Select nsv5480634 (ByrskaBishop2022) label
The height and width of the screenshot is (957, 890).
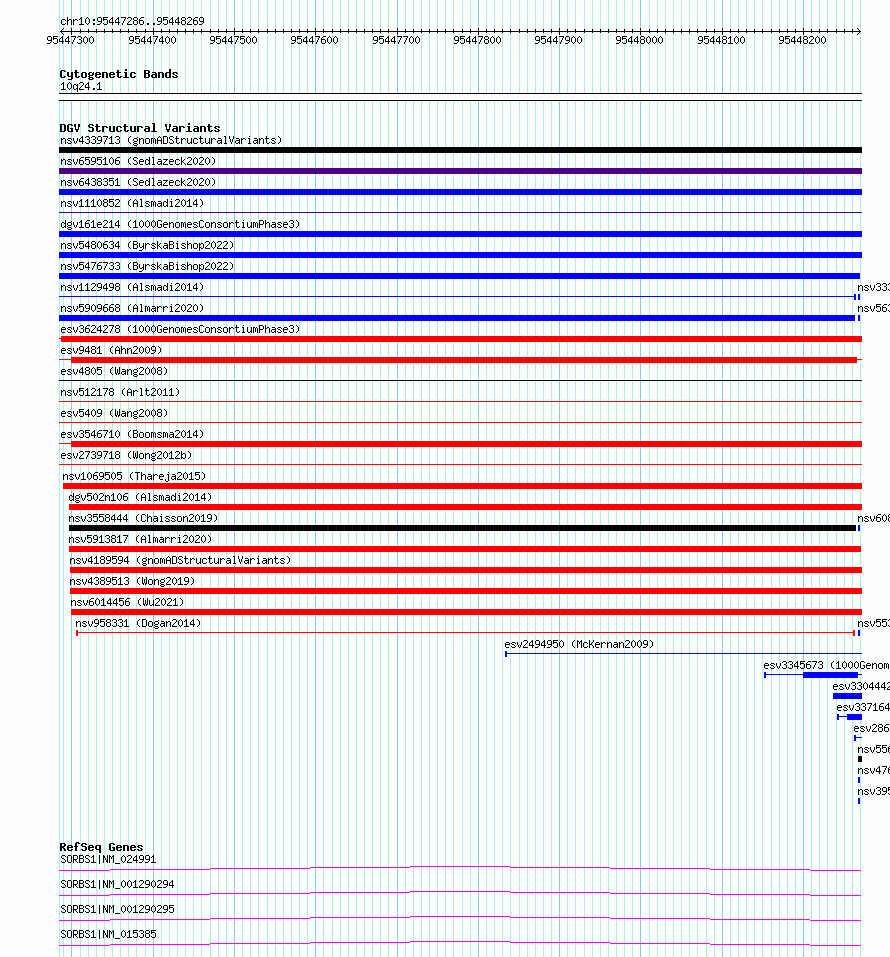click(147, 245)
